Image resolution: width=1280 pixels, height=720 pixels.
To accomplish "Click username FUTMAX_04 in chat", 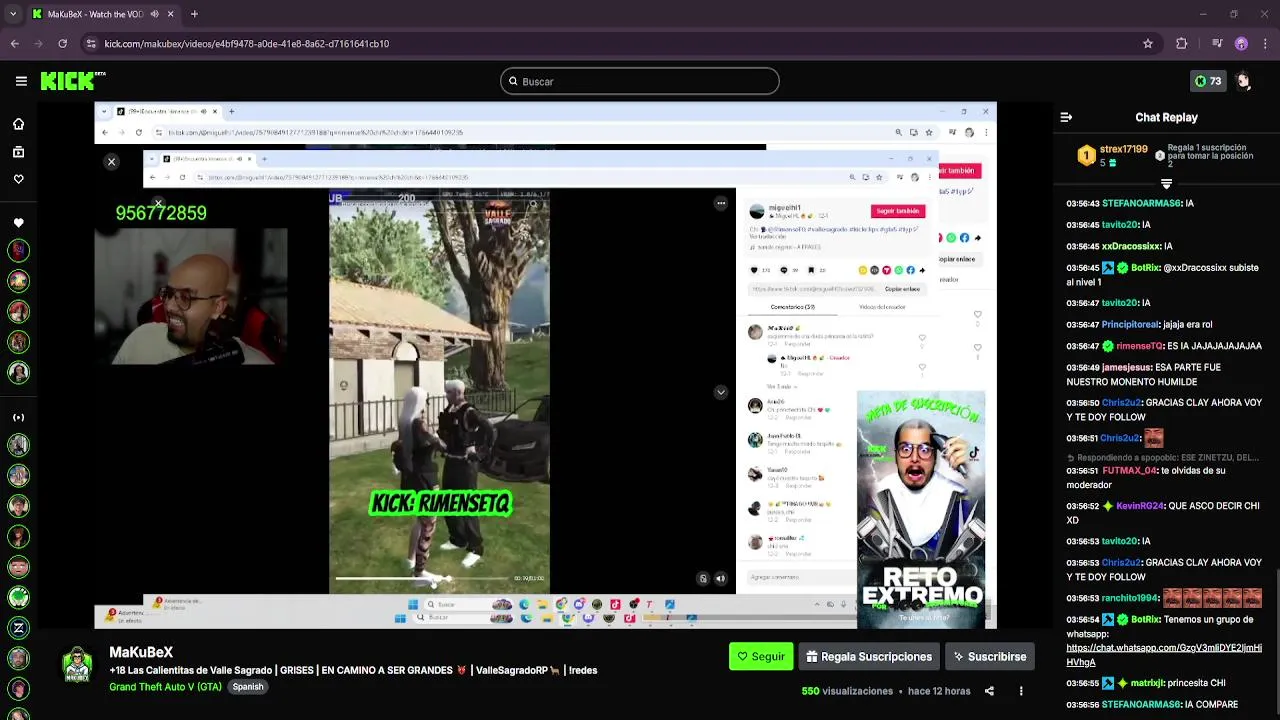I will point(1129,471).
